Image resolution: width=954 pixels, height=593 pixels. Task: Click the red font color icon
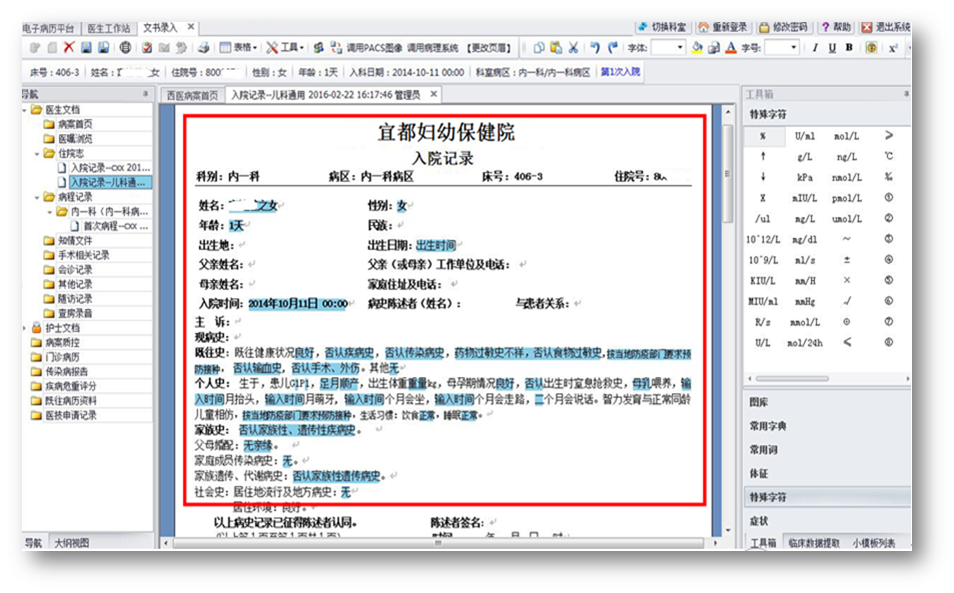click(731, 47)
